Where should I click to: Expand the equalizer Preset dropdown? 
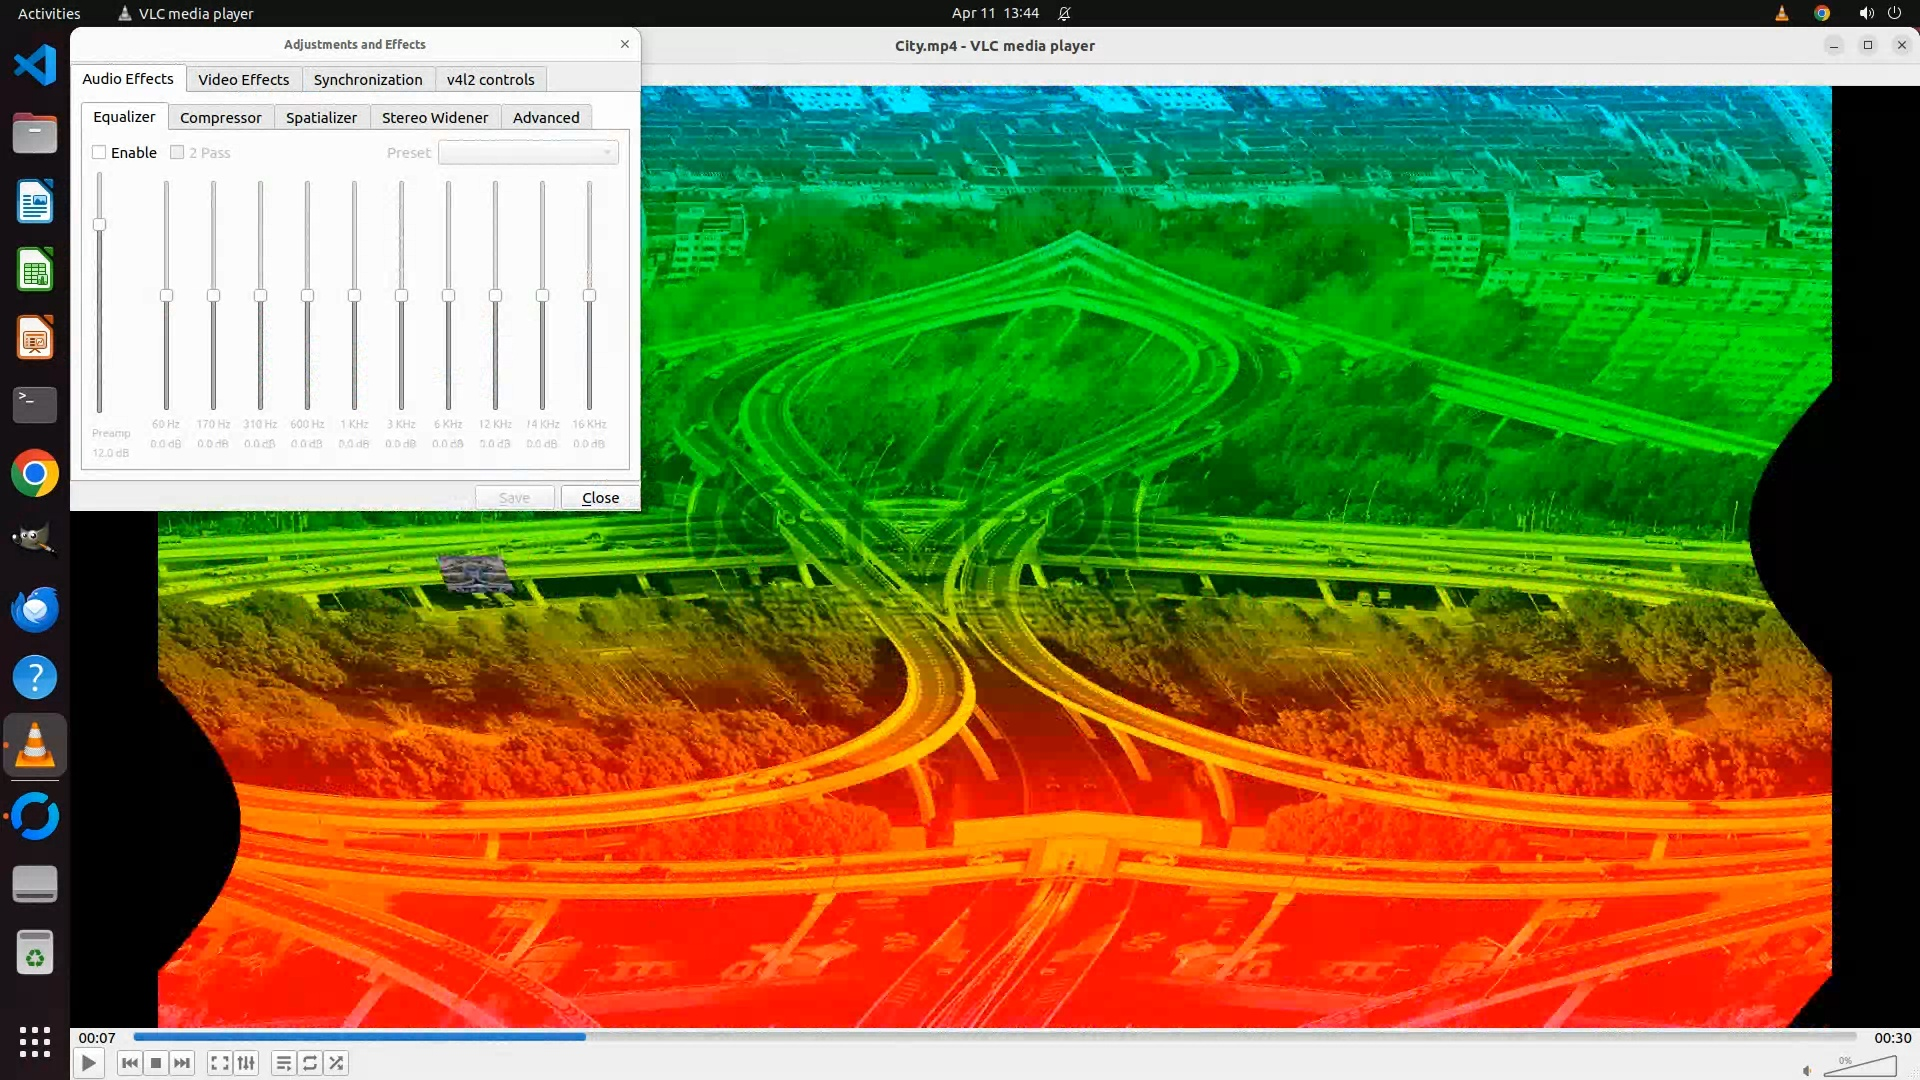[528, 153]
